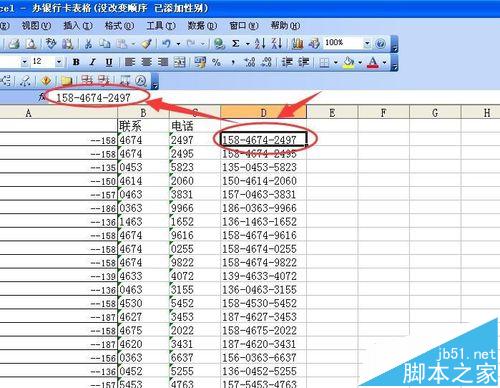Expand the Font Color palette dropdown
This screenshot has width=500, height=388.
click(x=385, y=62)
